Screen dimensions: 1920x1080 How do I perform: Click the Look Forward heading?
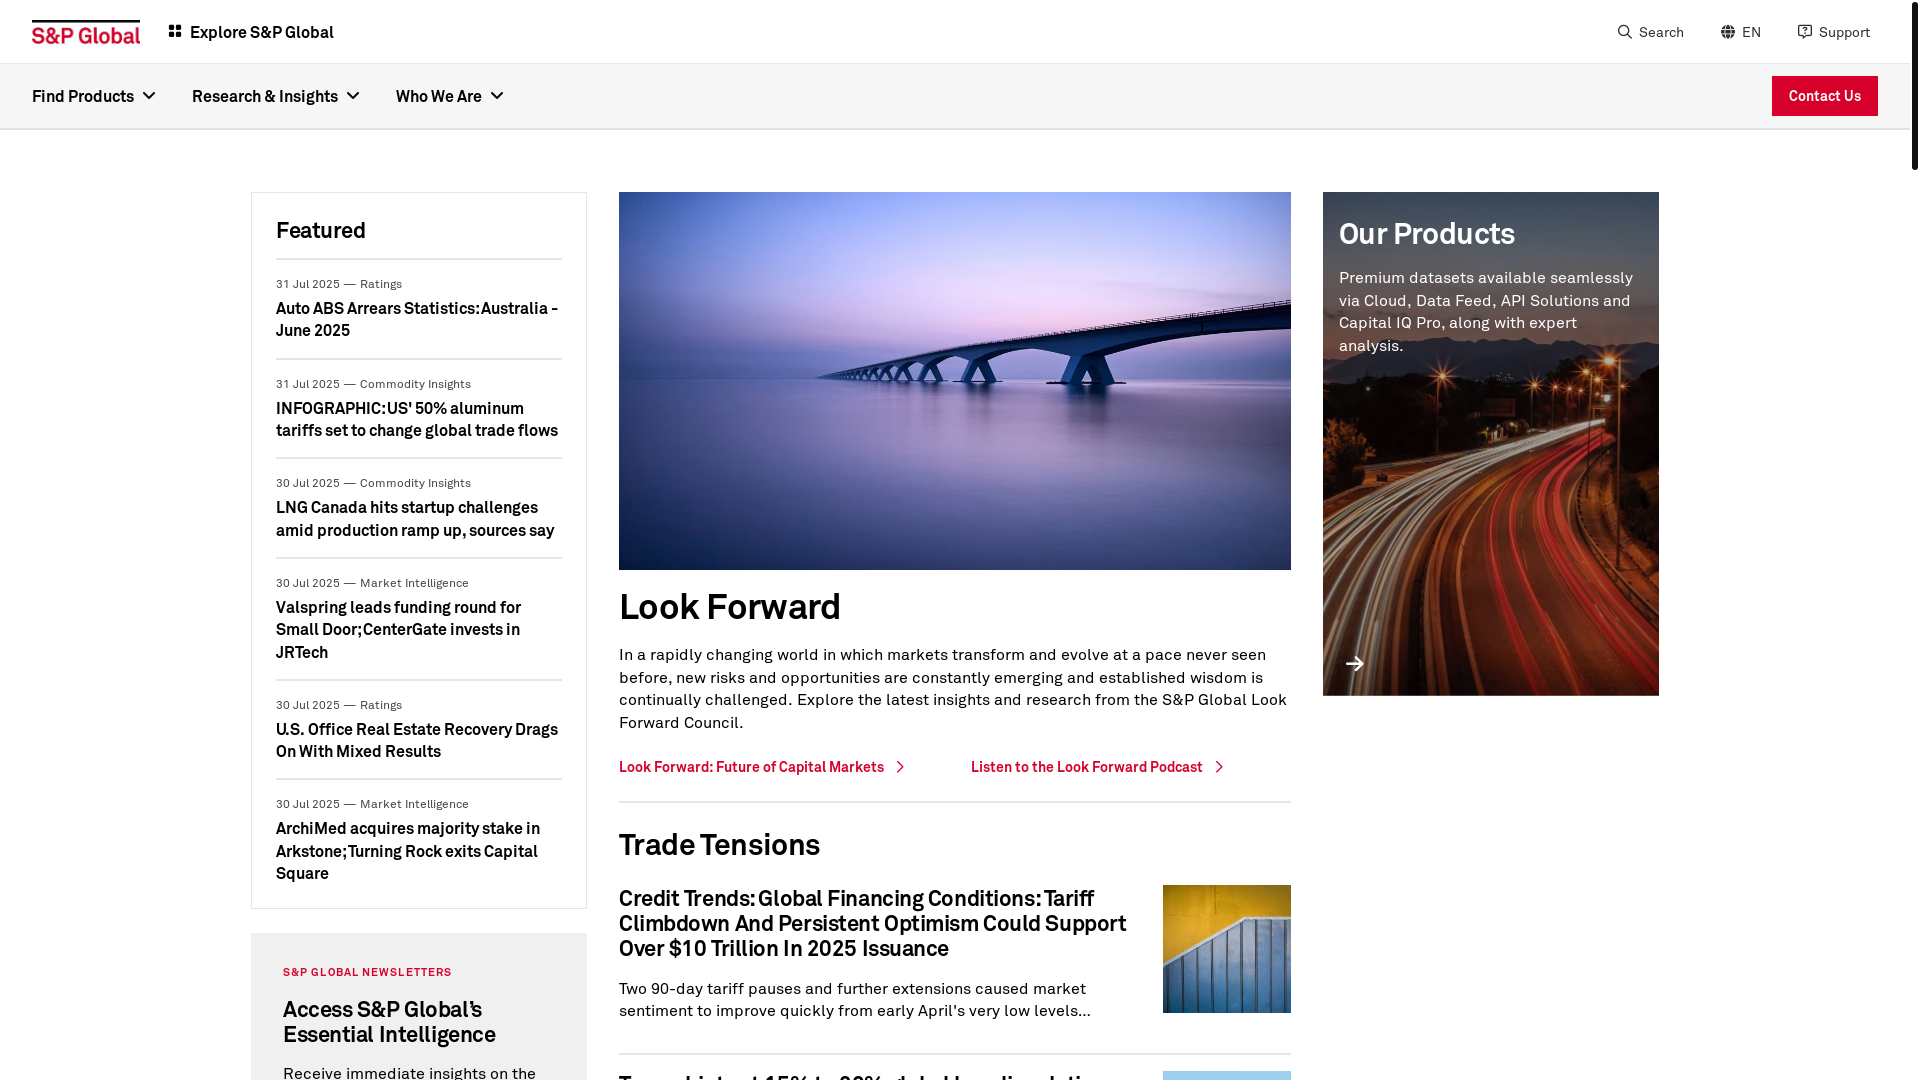[x=730, y=607]
